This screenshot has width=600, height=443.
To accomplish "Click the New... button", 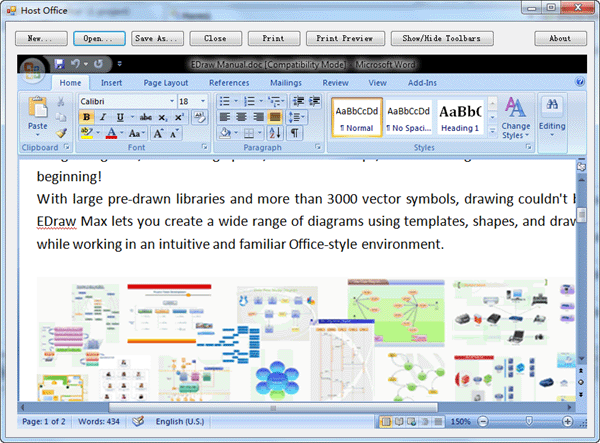I will coord(41,38).
